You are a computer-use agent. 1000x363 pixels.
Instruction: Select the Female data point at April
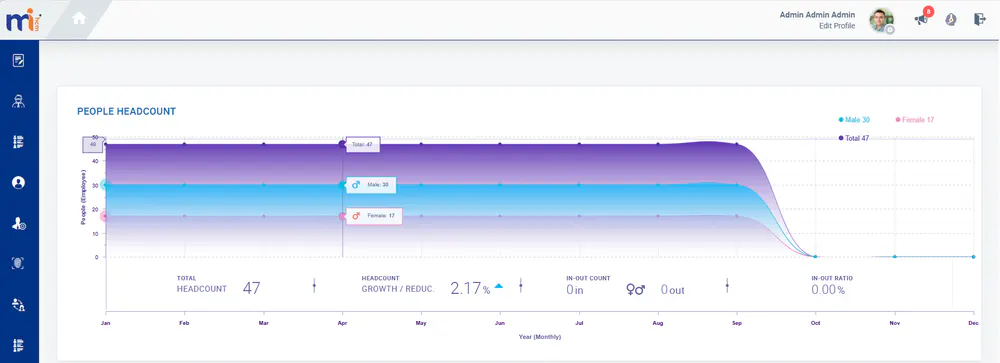click(x=342, y=216)
